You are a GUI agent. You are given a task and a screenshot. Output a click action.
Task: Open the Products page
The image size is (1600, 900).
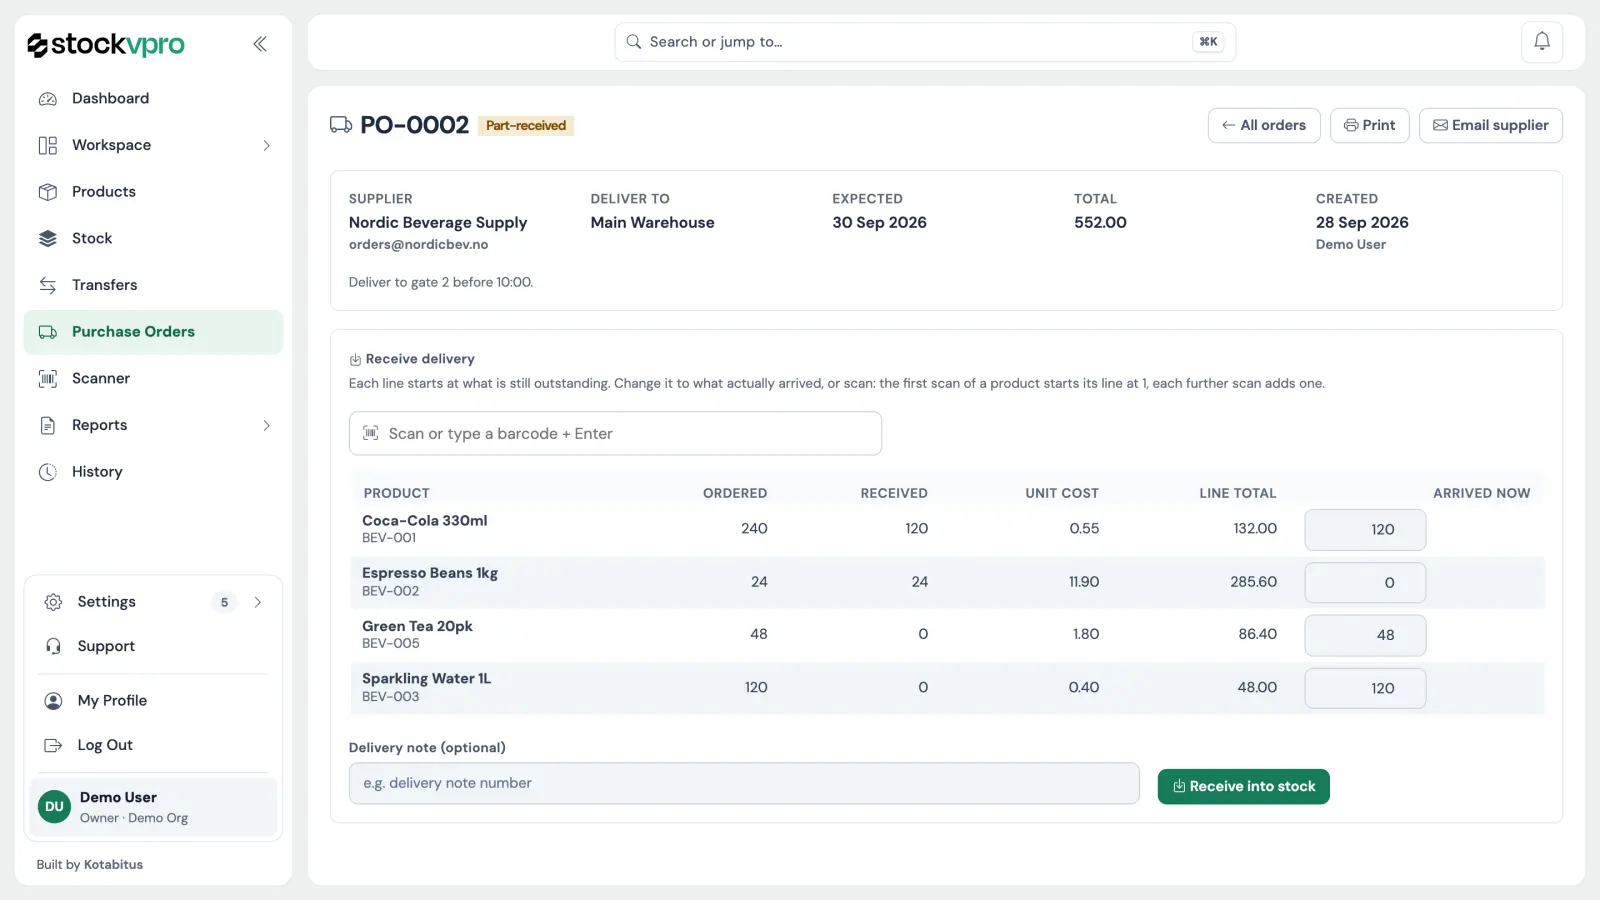pyautogui.click(x=153, y=192)
